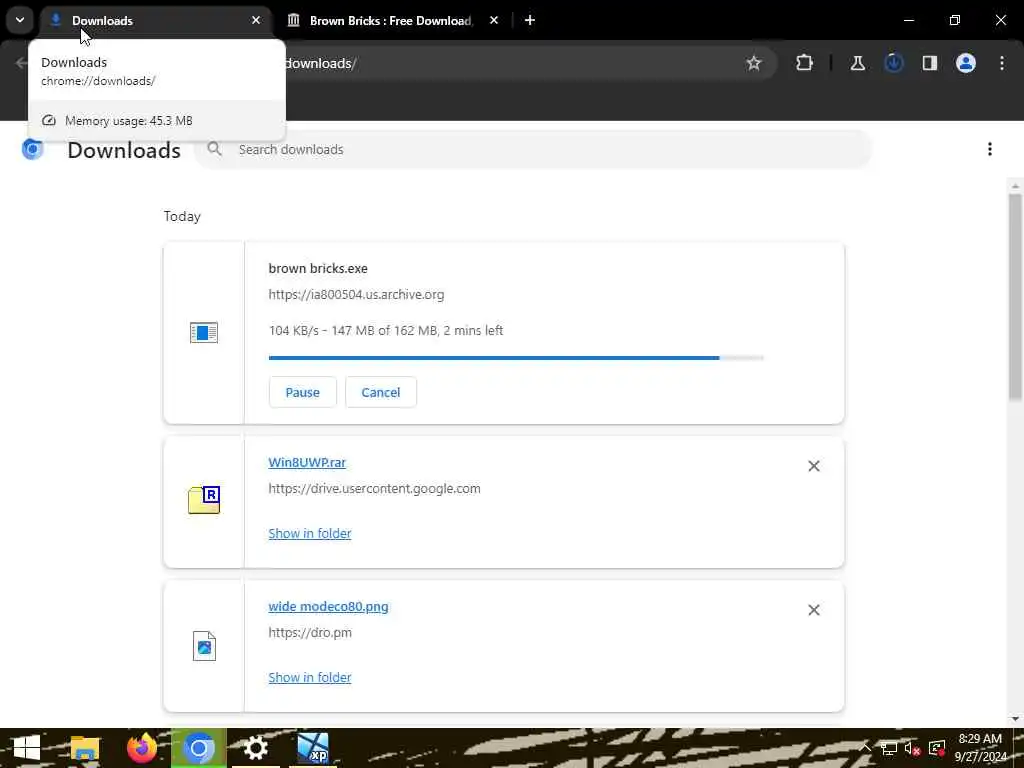This screenshot has height=768, width=1024.
Task: Open File Explorer from the taskbar
Action: 85,748
